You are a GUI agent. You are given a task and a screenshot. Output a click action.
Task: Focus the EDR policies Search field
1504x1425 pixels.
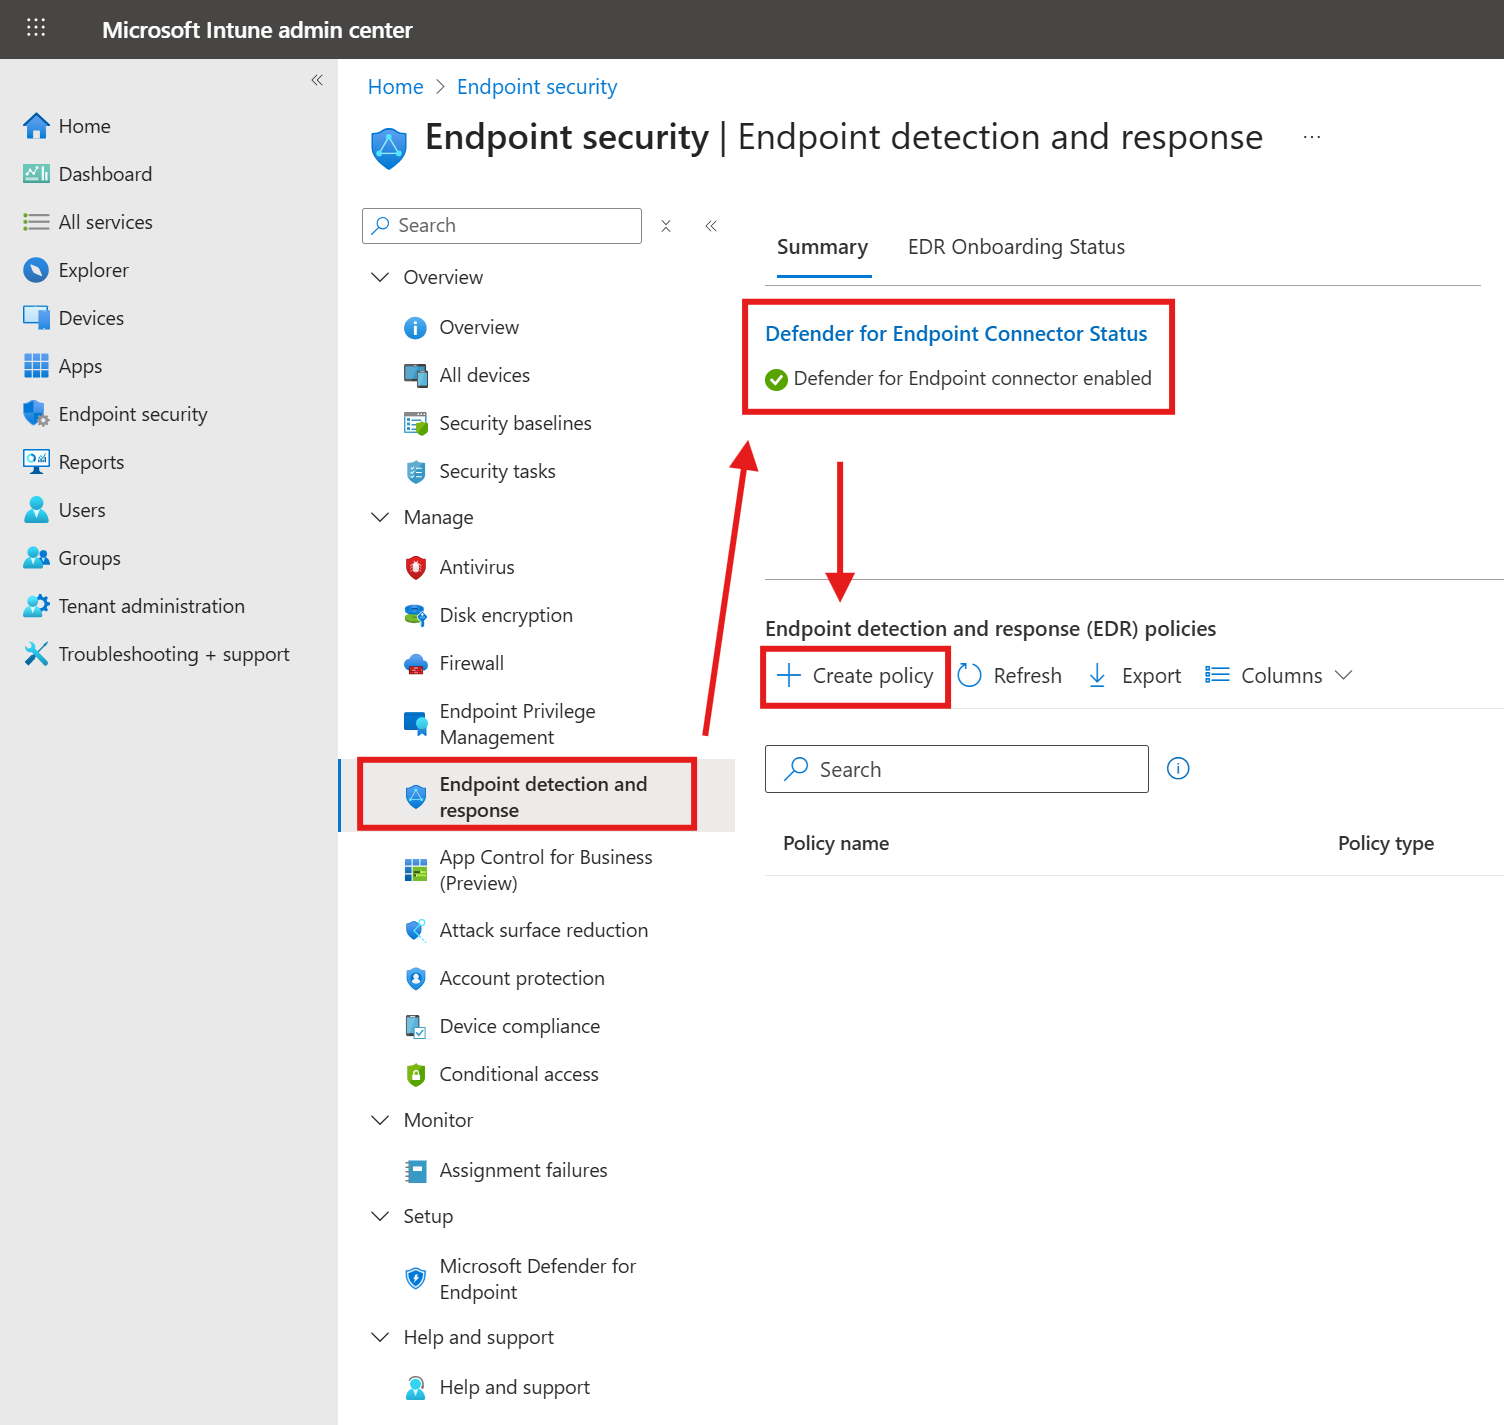(x=957, y=769)
